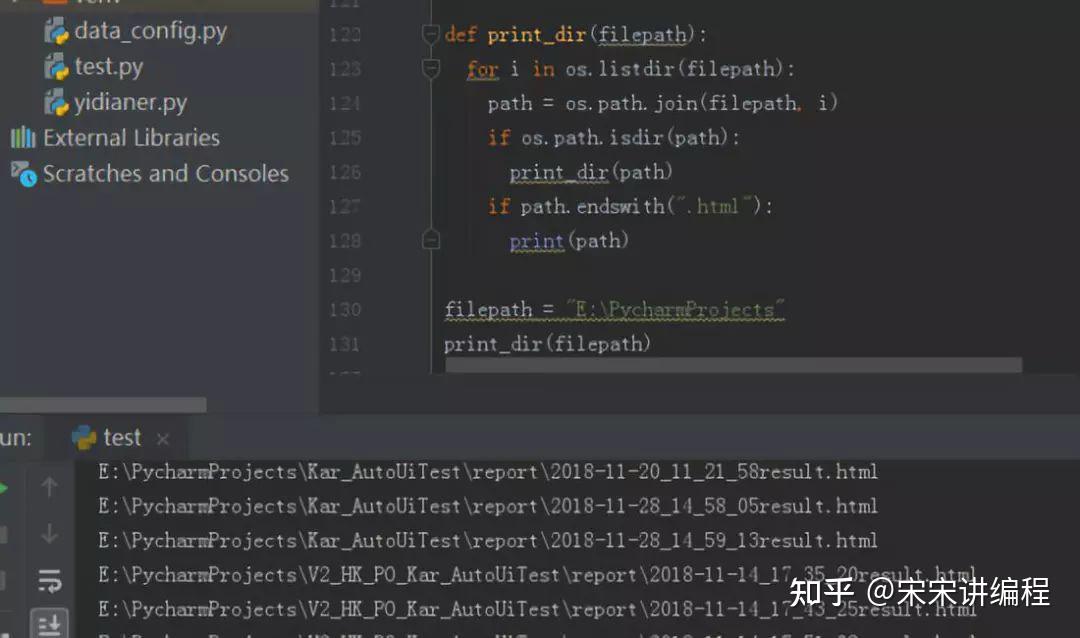Open yidianer.py in the project tree
1080x638 pixels.
point(130,103)
